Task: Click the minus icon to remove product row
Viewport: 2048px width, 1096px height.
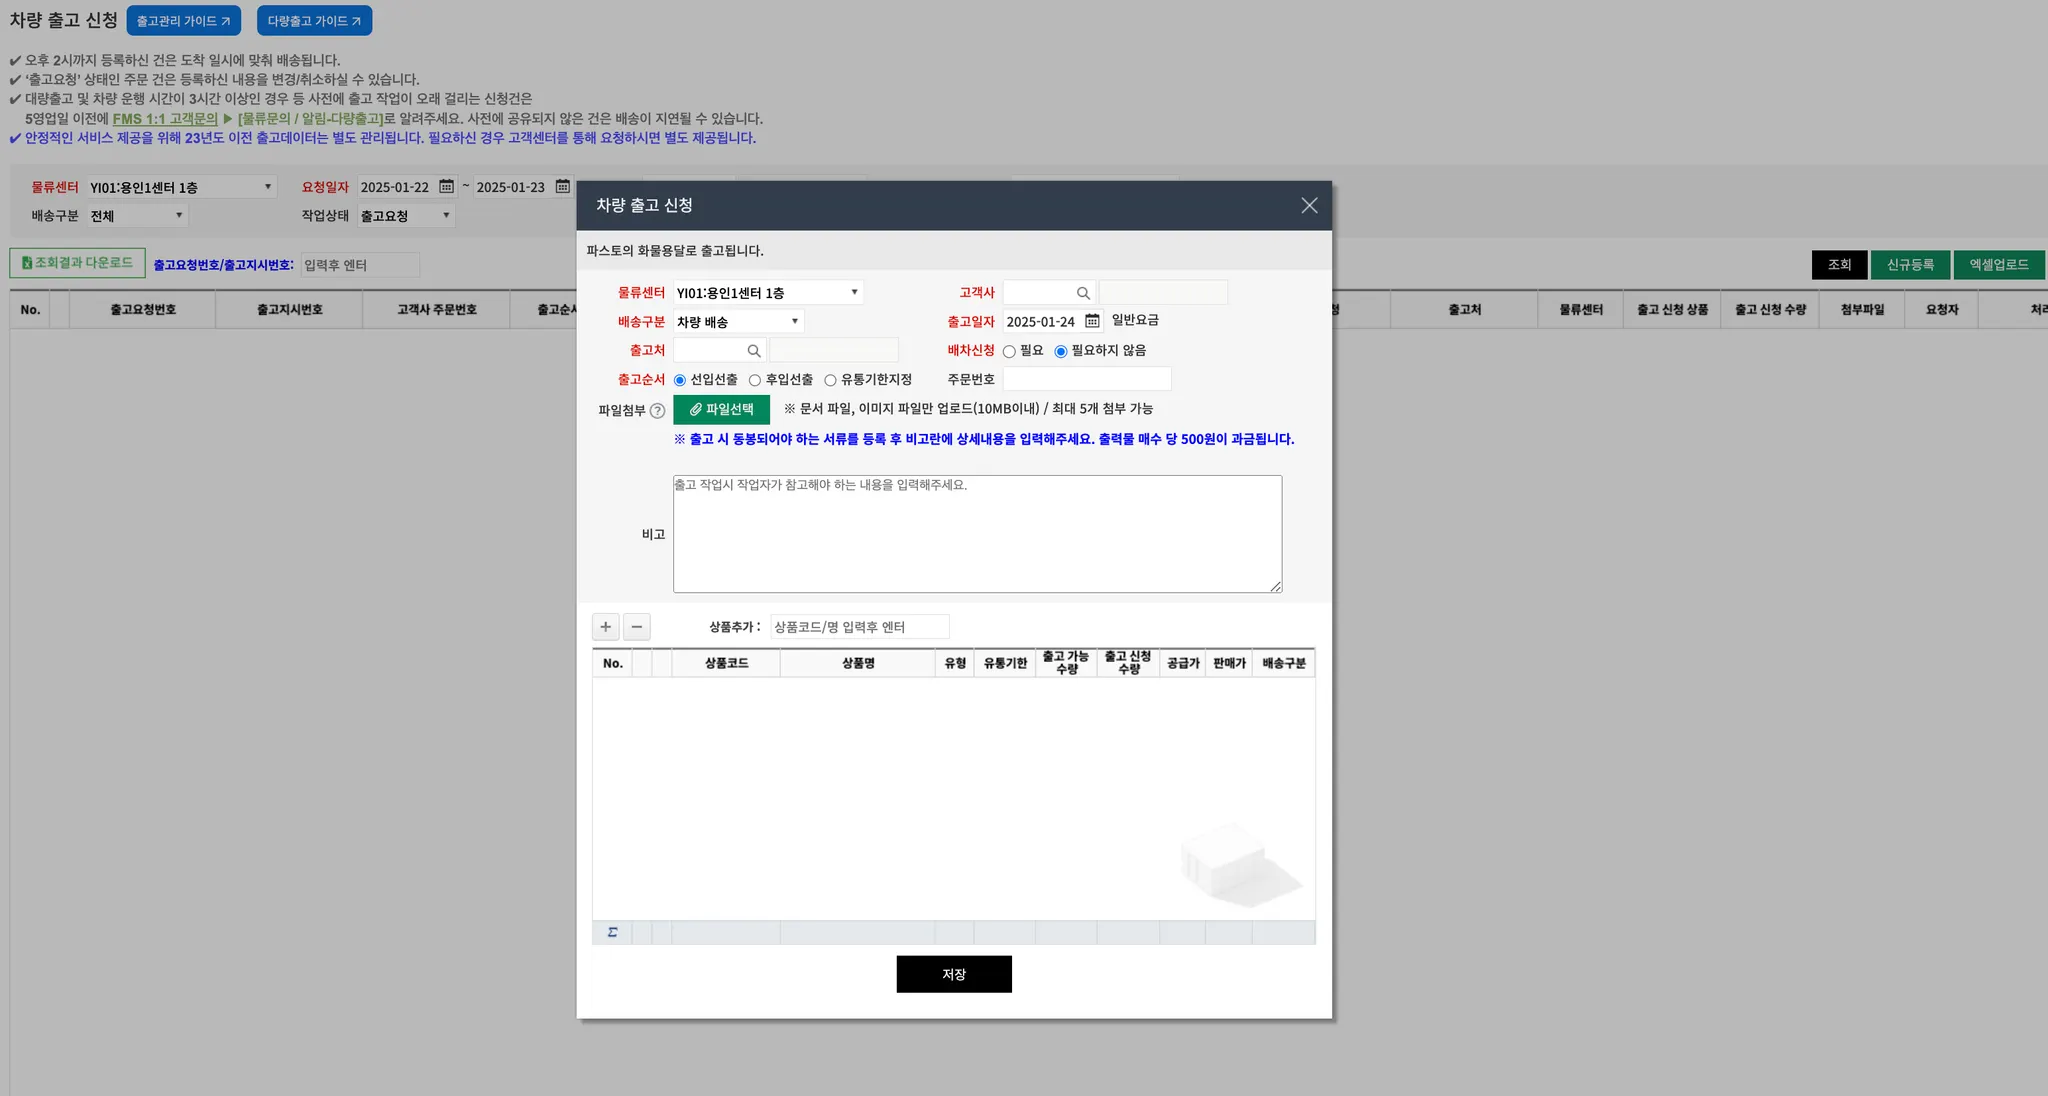Action: (x=637, y=627)
